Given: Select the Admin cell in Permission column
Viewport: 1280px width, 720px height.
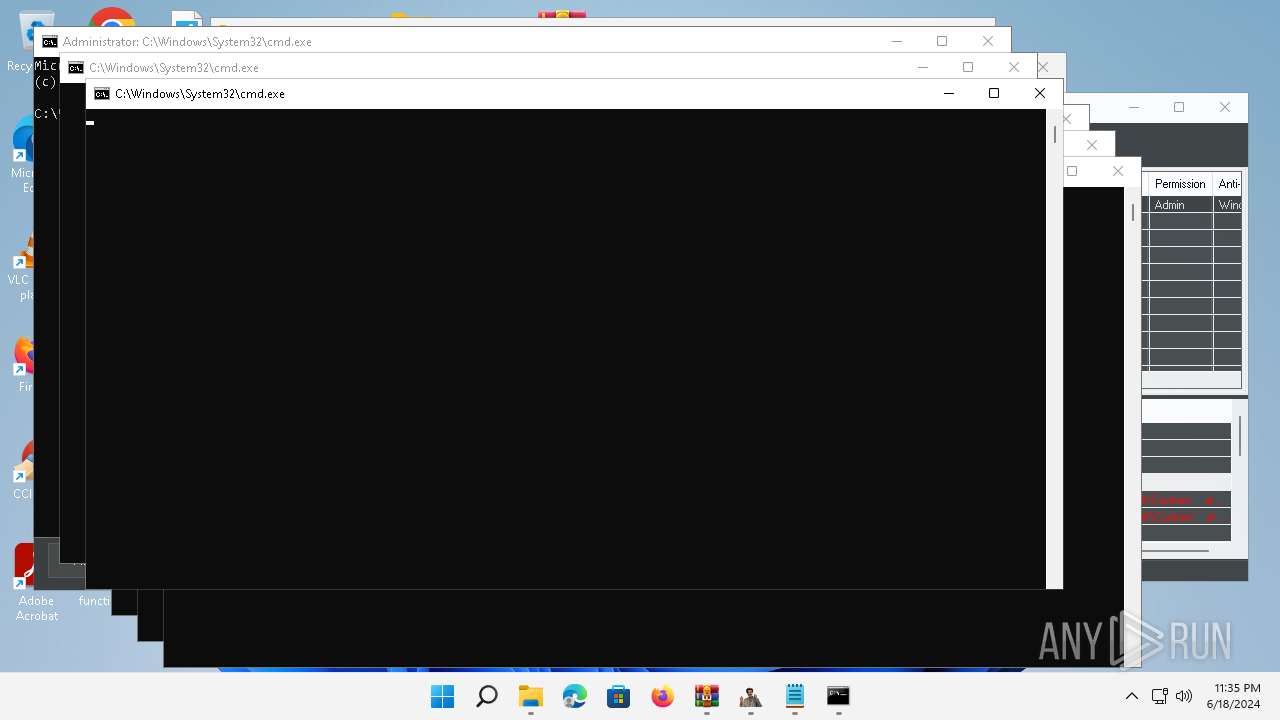Looking at the screenshot, I should pos(1180,205).
